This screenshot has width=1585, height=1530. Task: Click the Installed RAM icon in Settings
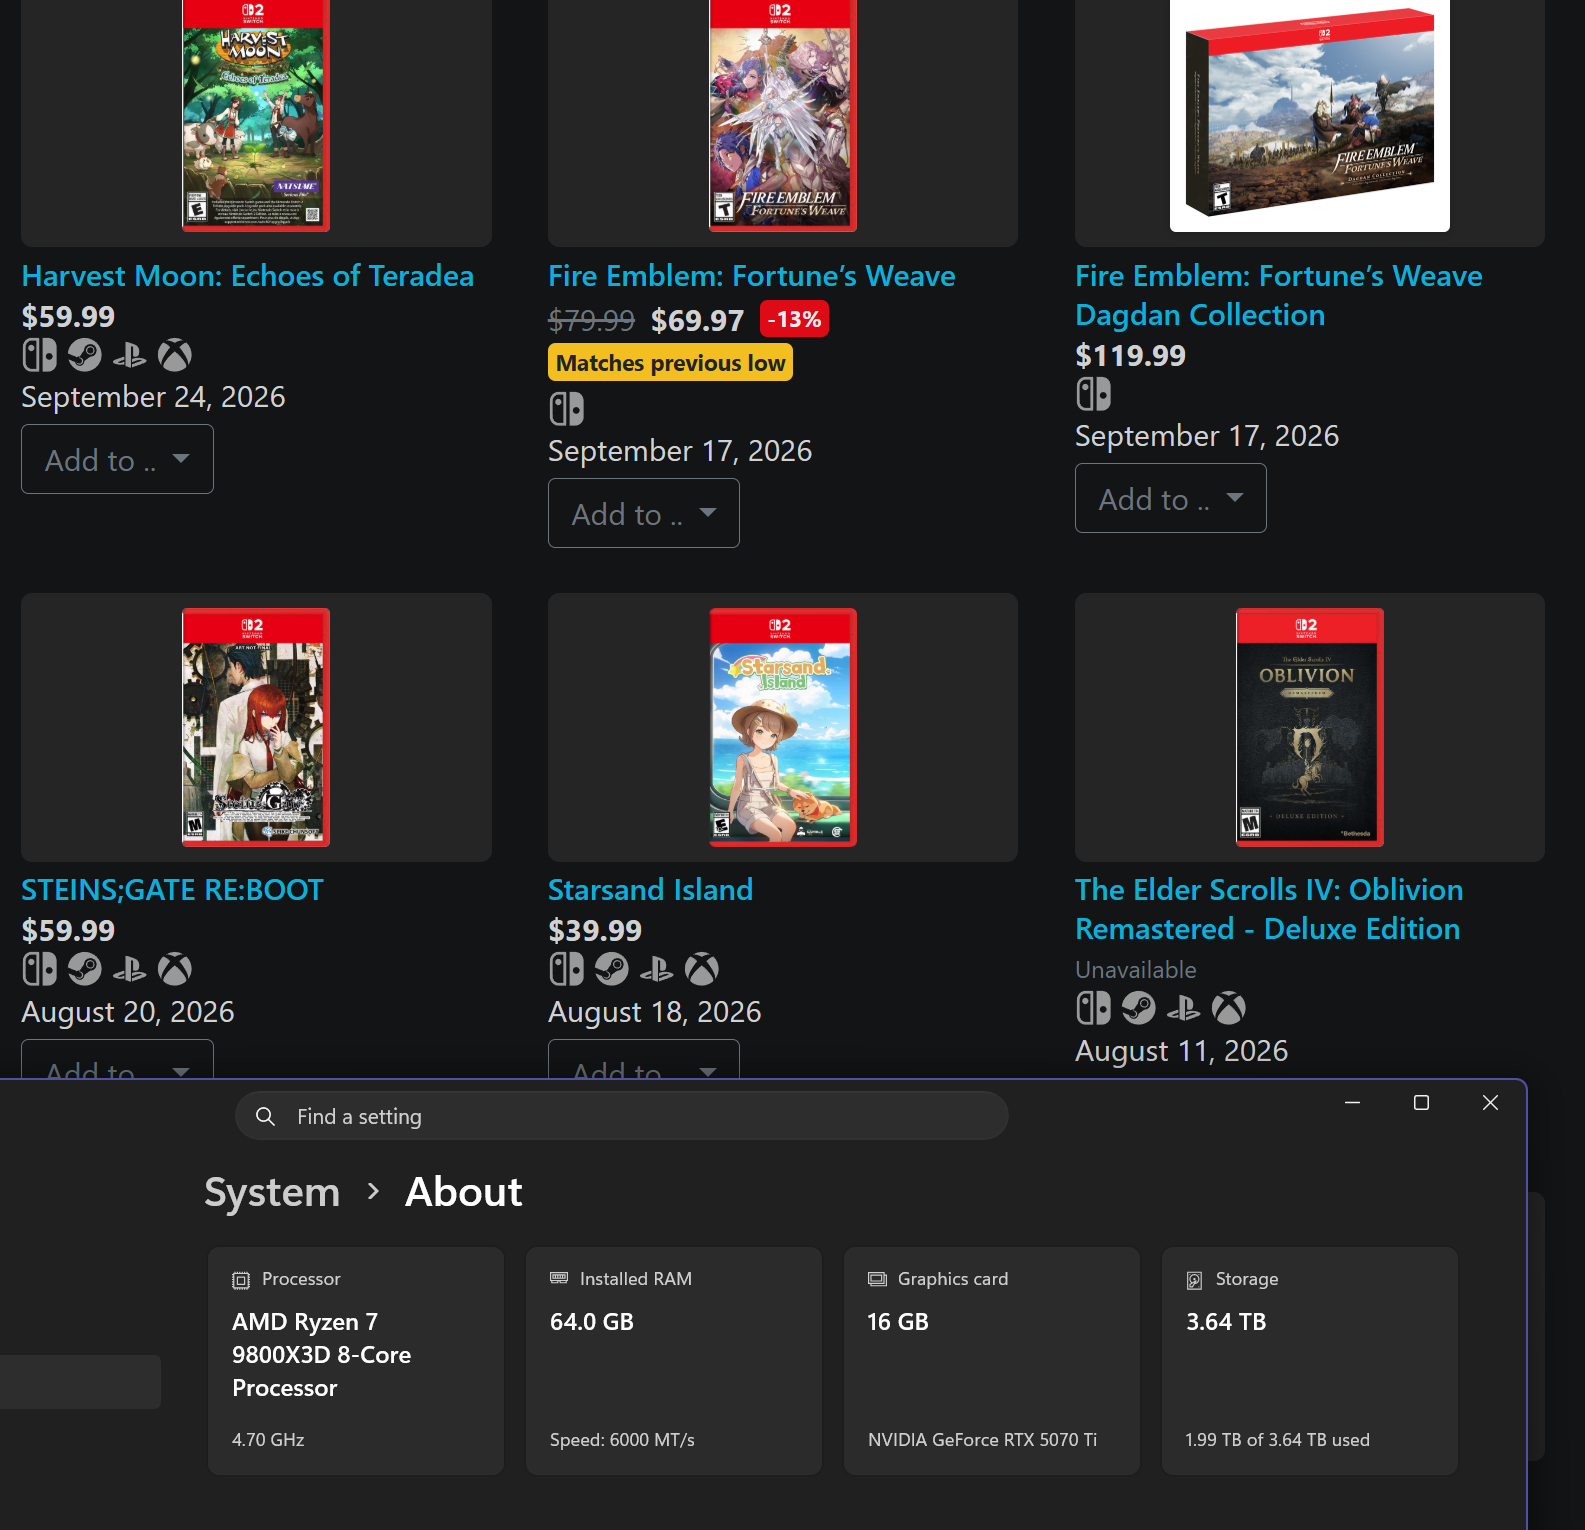(559, 1278)
